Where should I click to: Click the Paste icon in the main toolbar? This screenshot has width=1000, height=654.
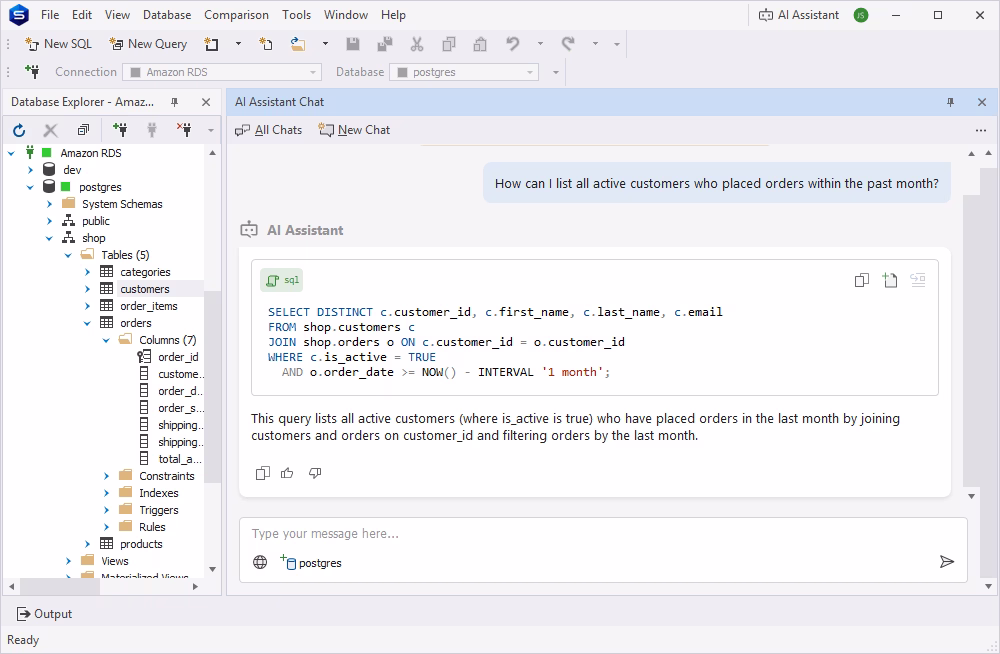pos(480,44)
